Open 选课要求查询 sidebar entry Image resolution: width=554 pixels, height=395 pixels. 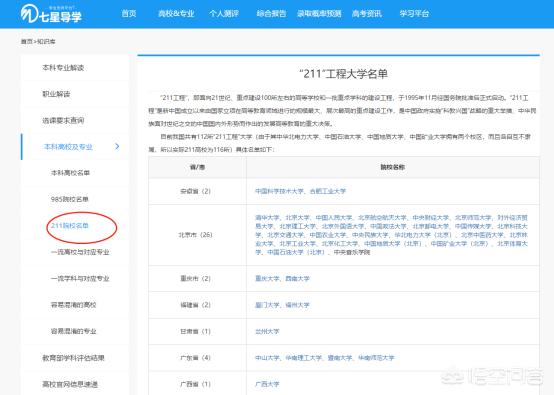point(63,120)
